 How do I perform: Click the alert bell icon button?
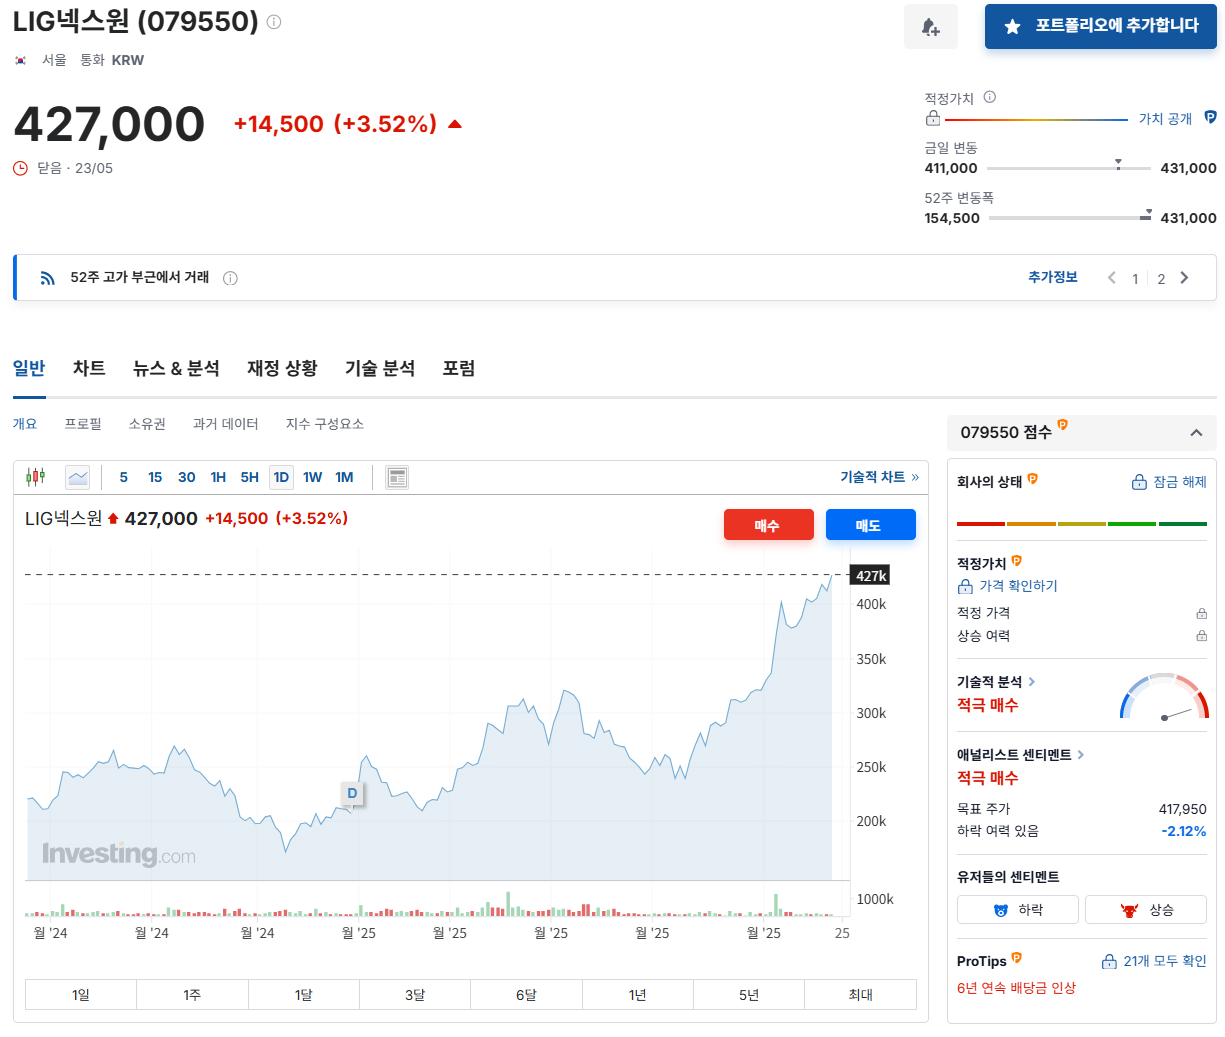click(930, 27)
